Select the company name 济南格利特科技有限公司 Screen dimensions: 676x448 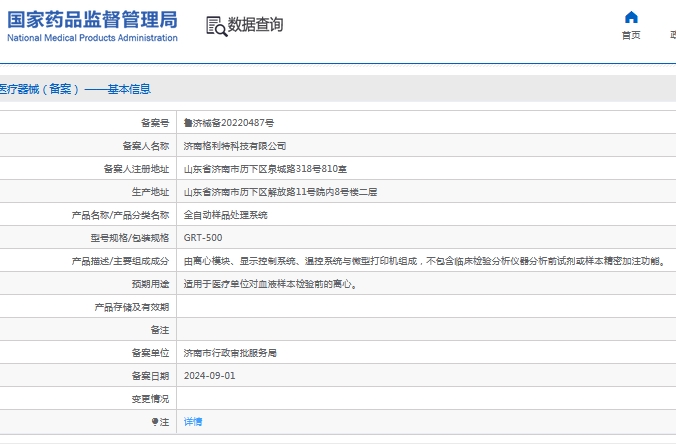pyautogui.click(x=235, y=146)
